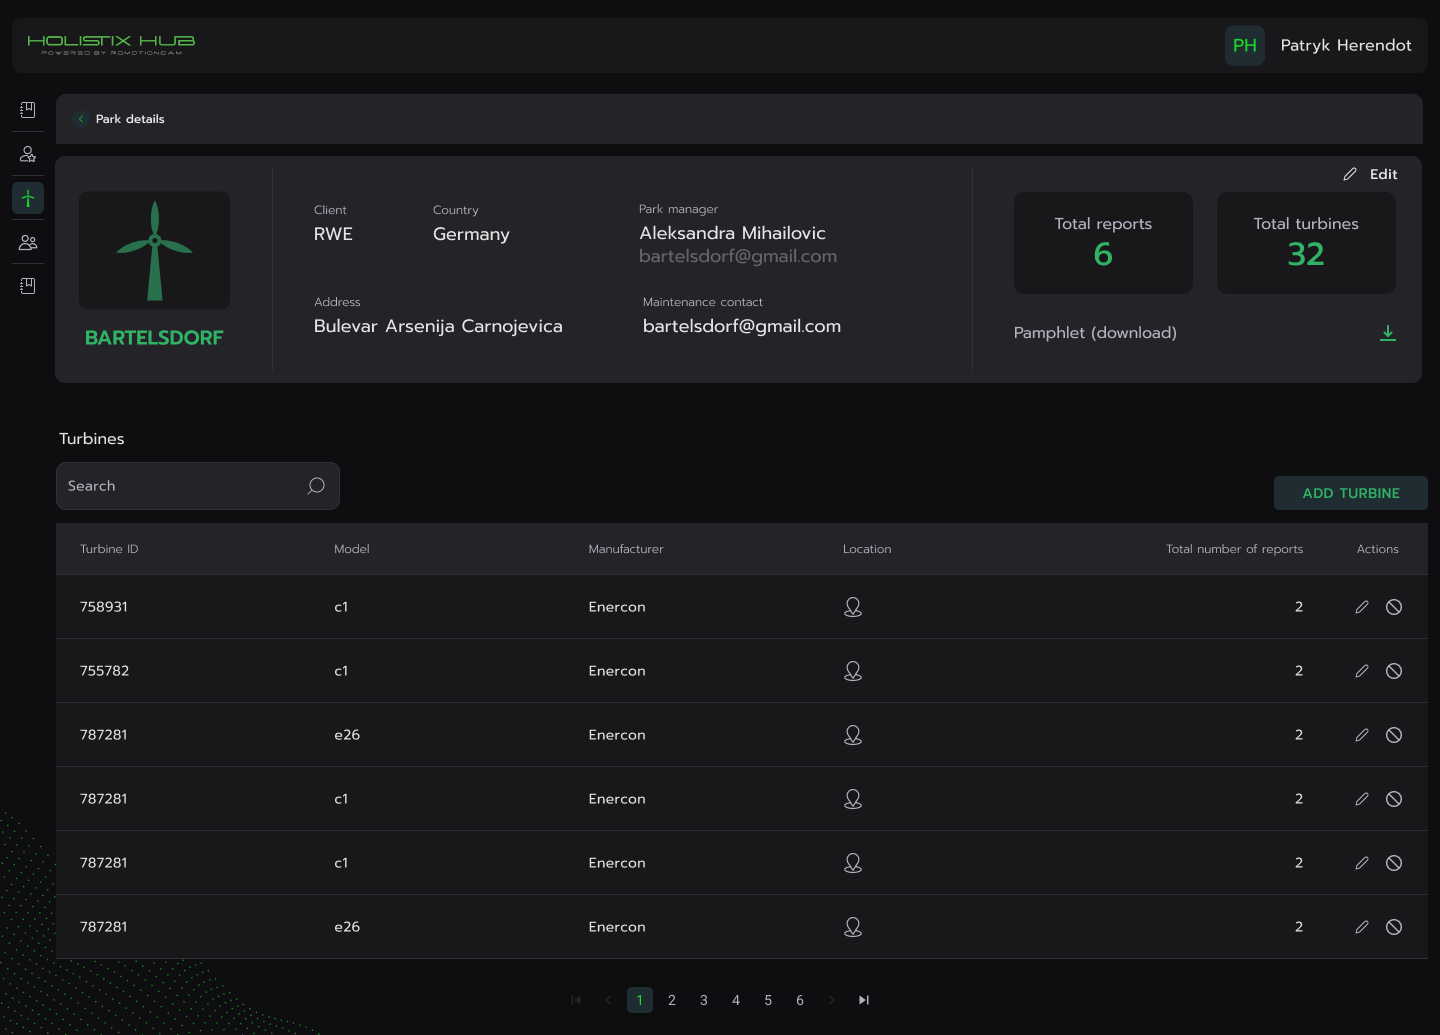Click park manager email bartelsdorf@gmail.com
Screen dimensions: 1440x1035
click(737, 257)
